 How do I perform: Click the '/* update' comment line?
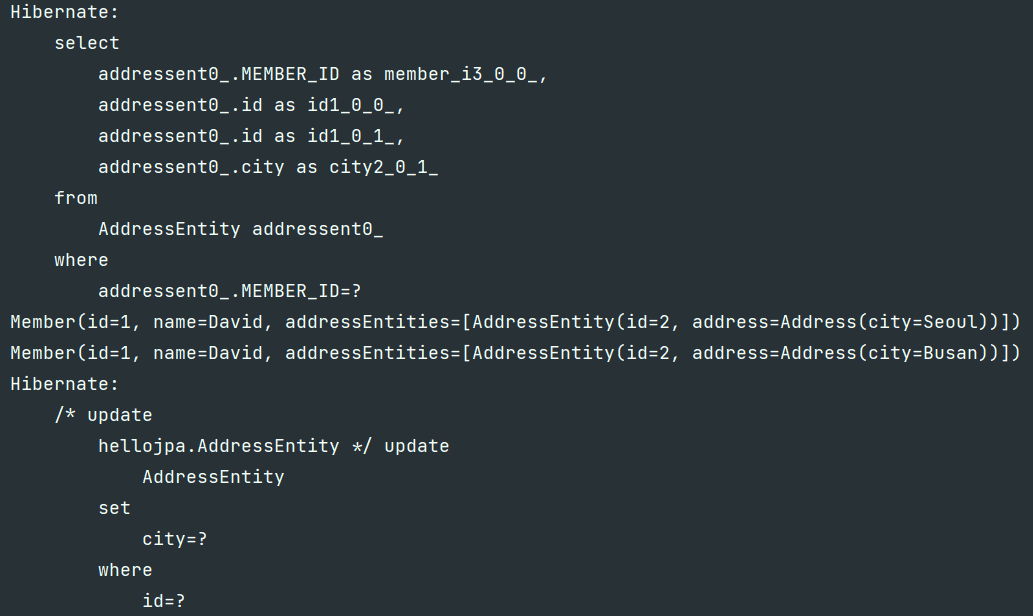pos(103,414)
